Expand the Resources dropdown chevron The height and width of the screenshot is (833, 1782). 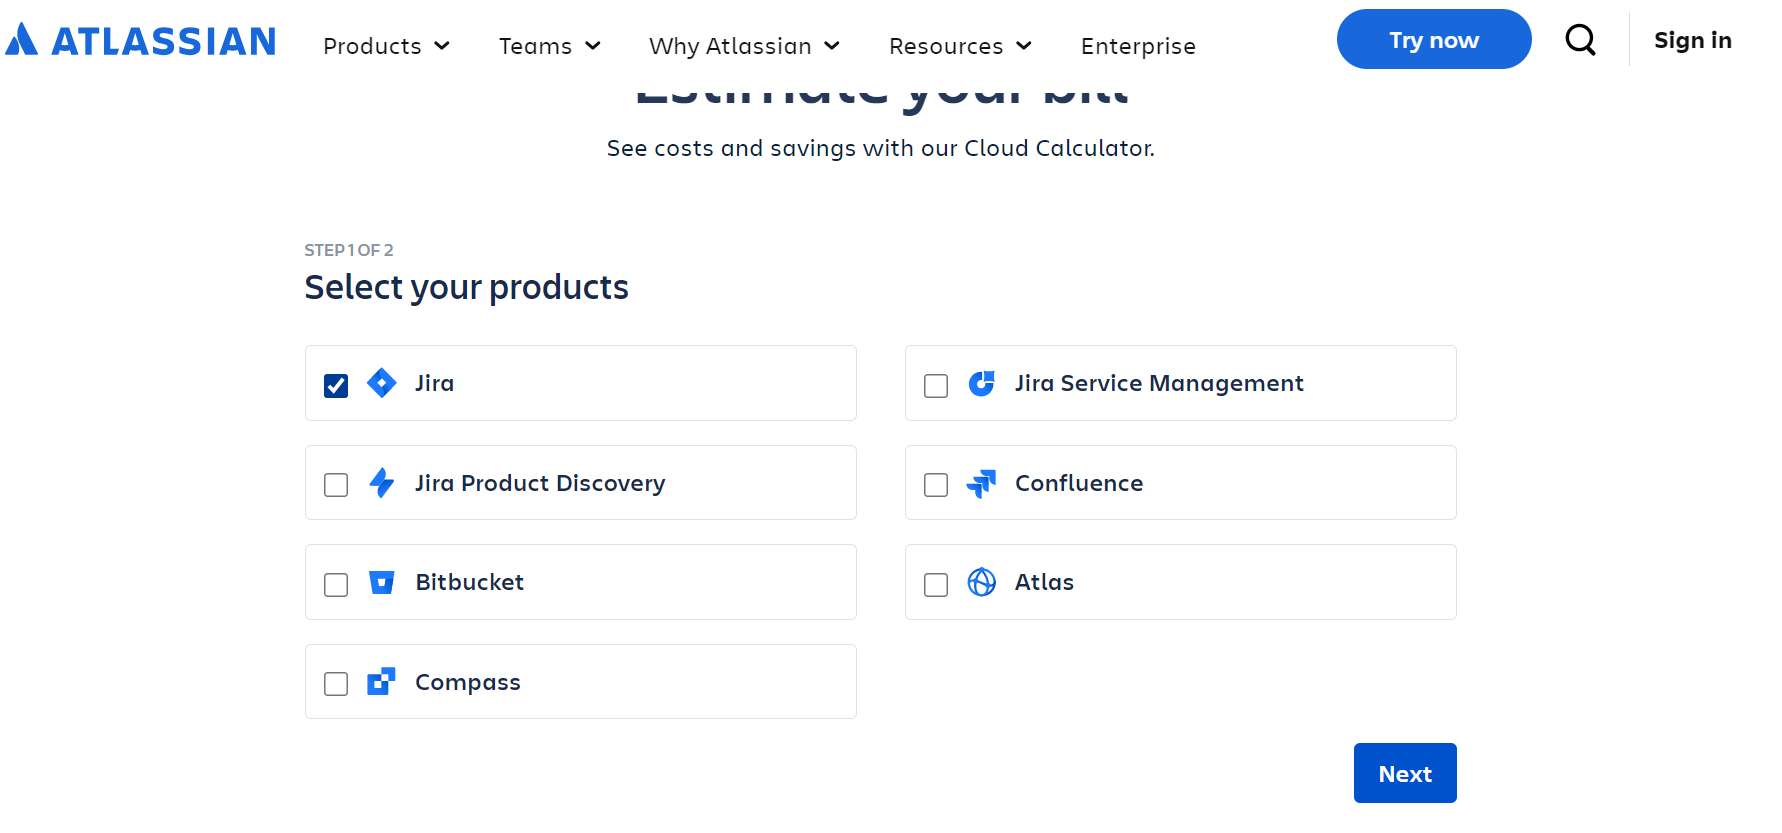click(x=1024, y=46)
